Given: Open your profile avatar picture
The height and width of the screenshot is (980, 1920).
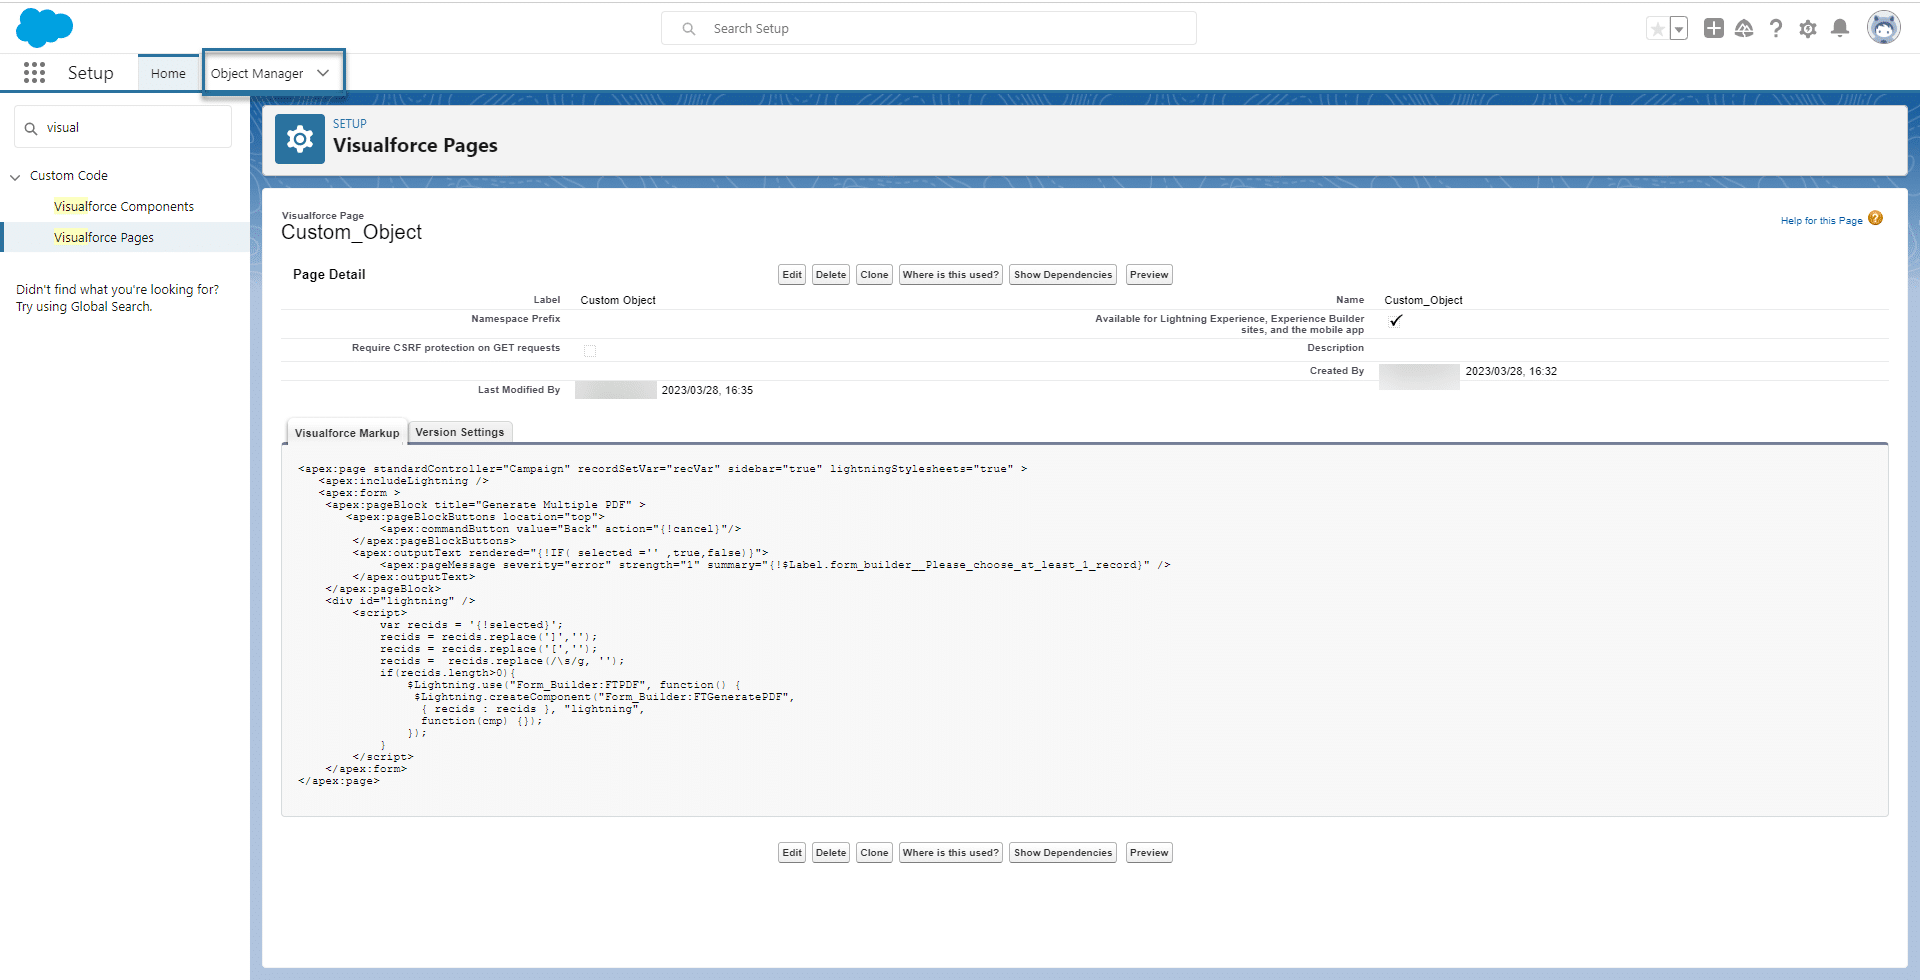Looking at the screenshot, I should 1884,27.
